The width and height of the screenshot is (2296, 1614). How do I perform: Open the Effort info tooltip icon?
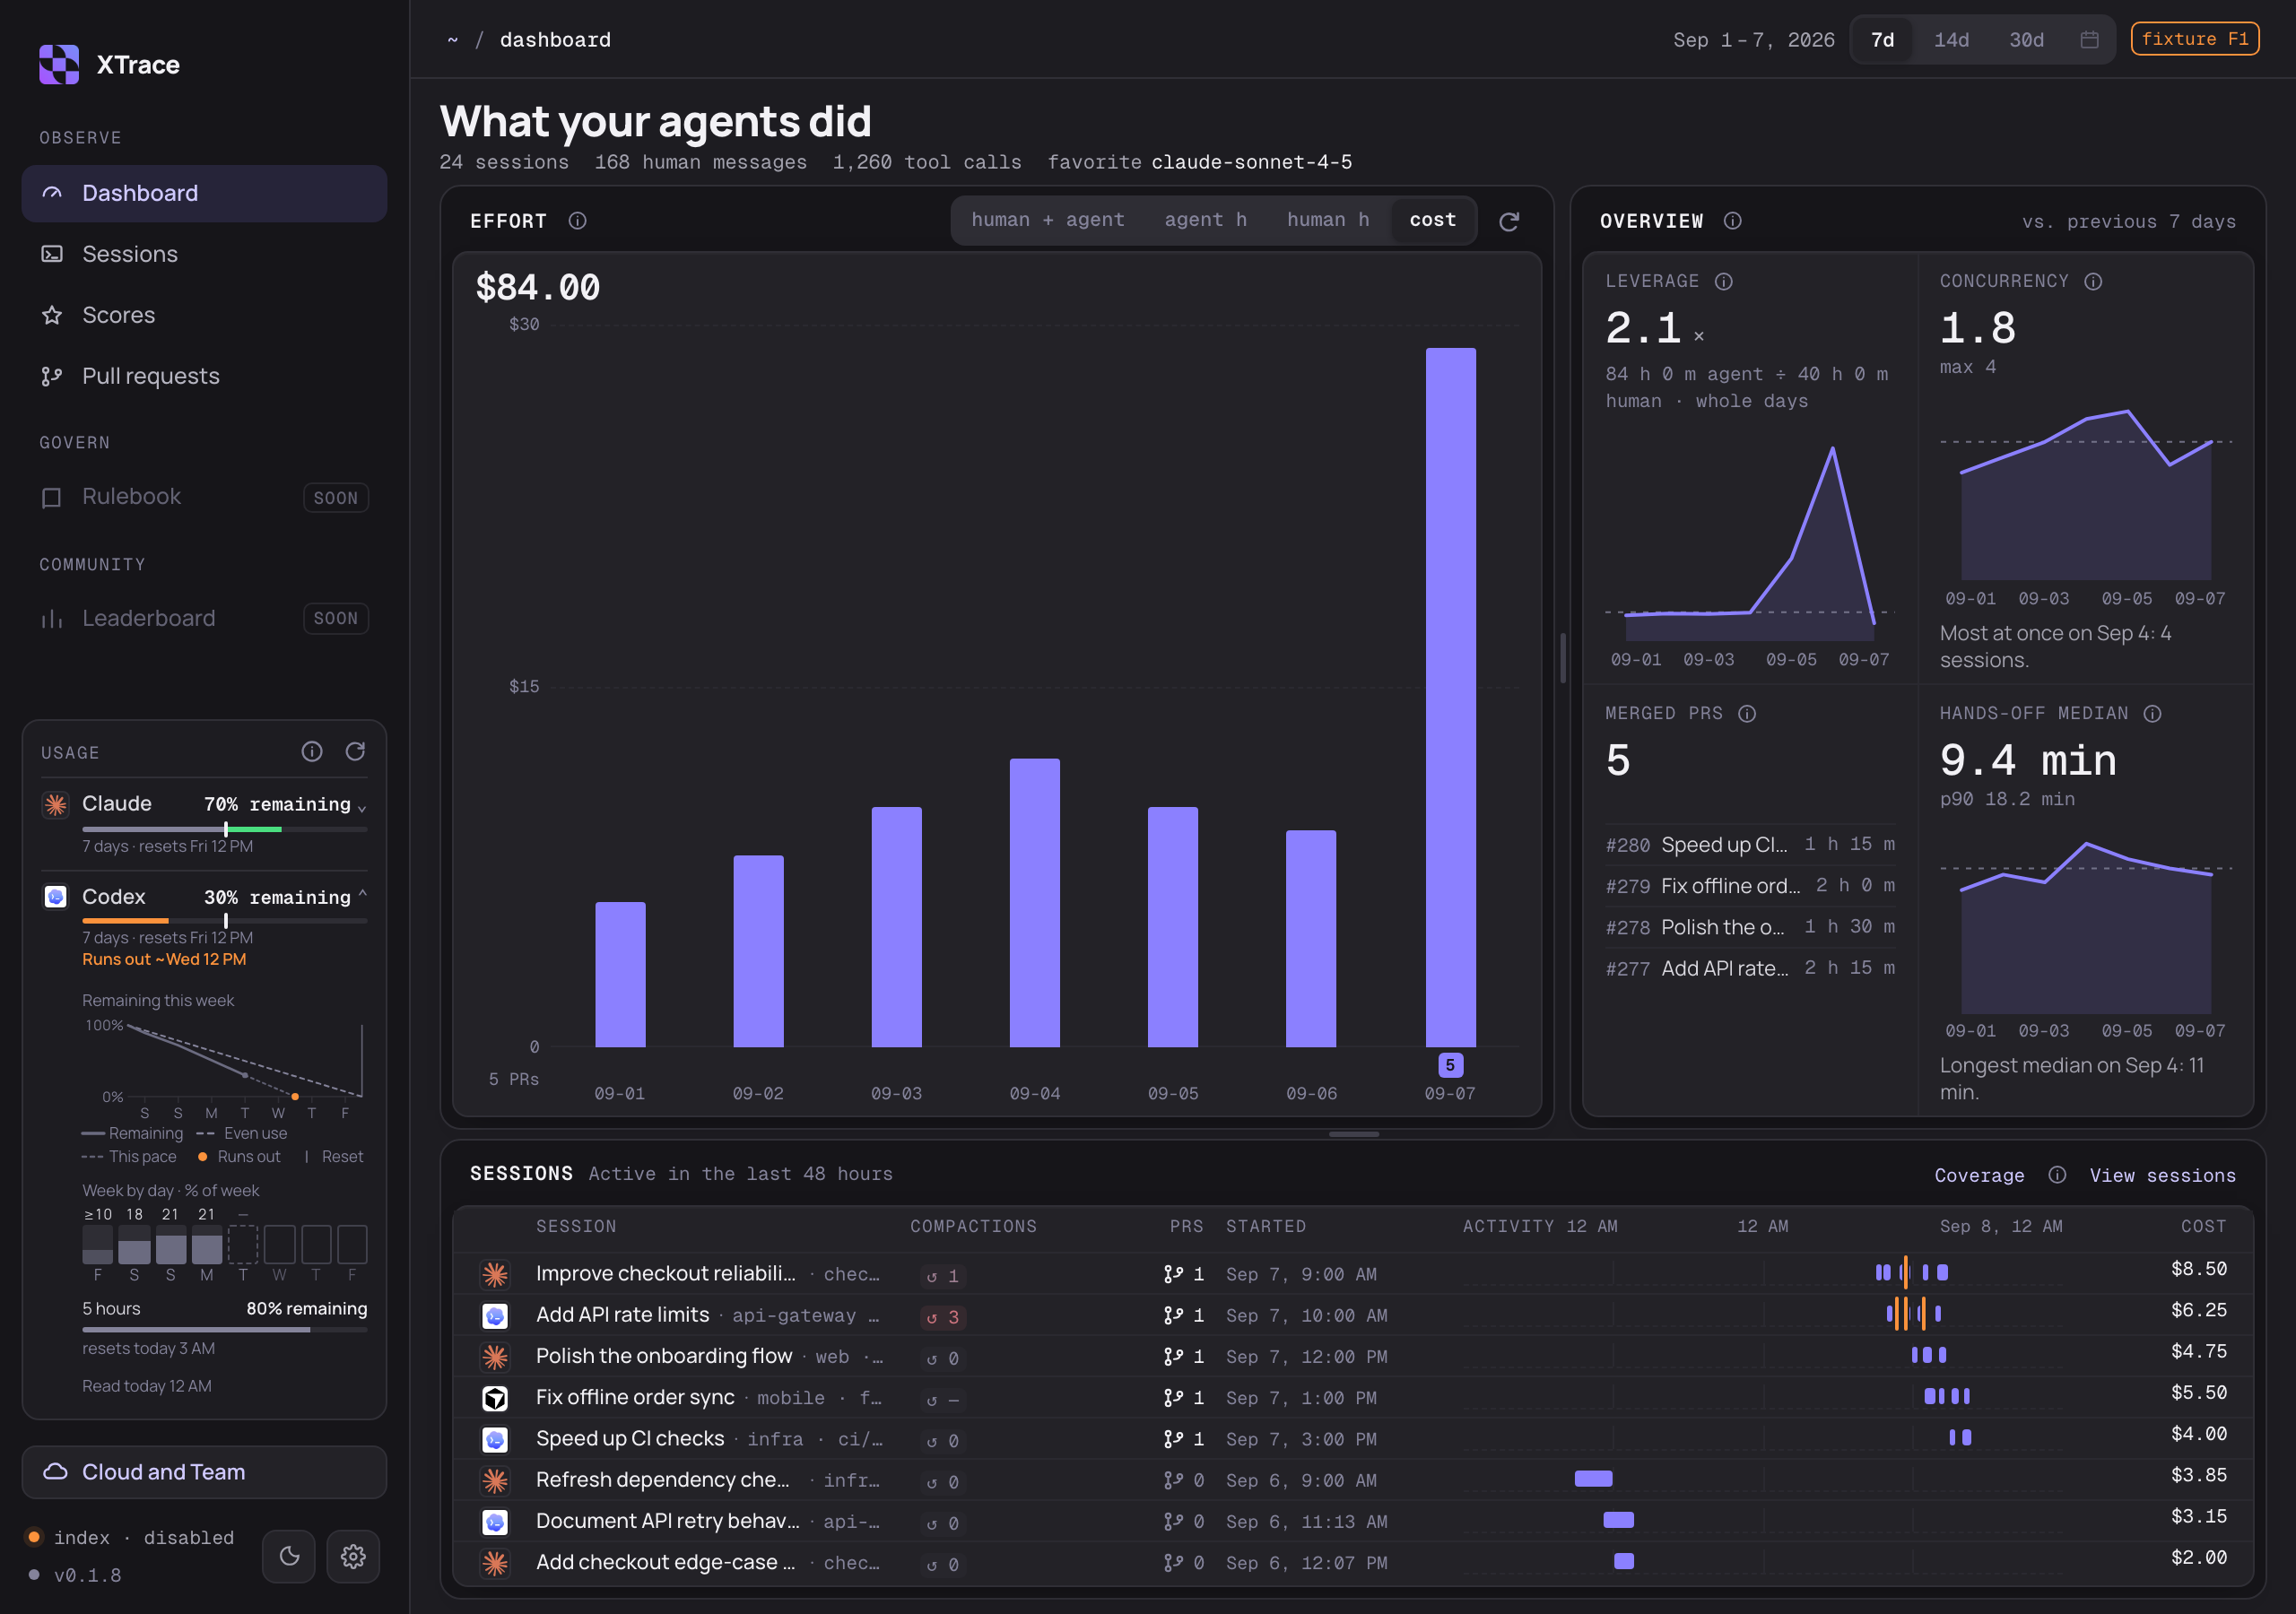point(577,221)
